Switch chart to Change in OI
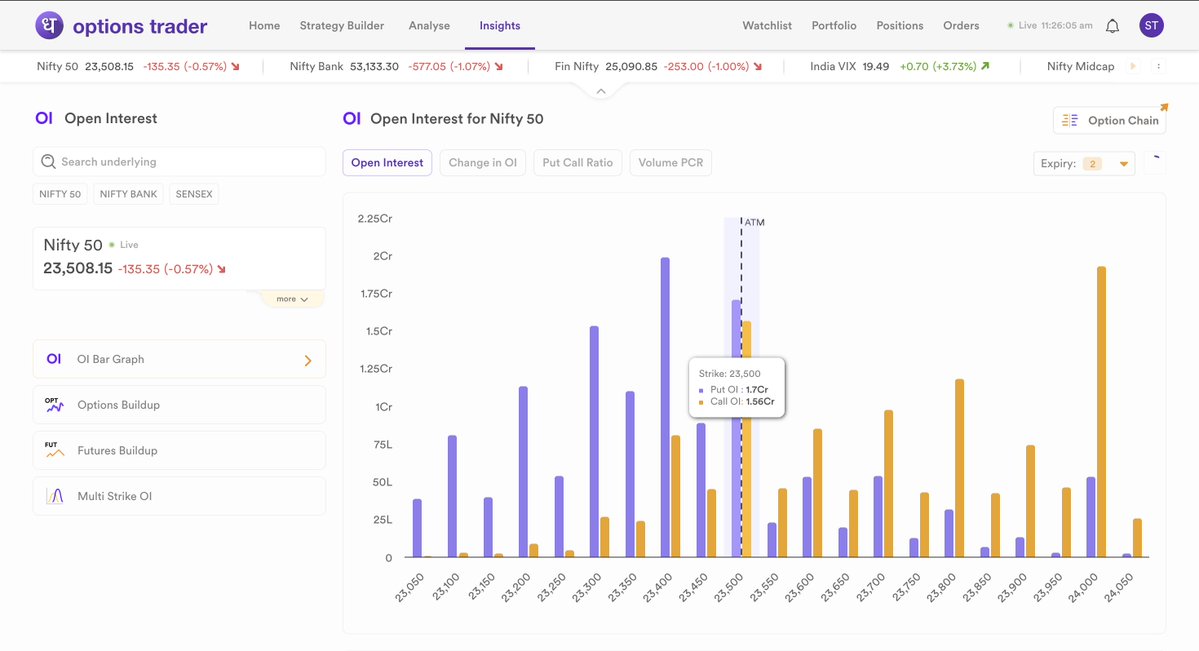1199x651 pixels. pos(483,163)
